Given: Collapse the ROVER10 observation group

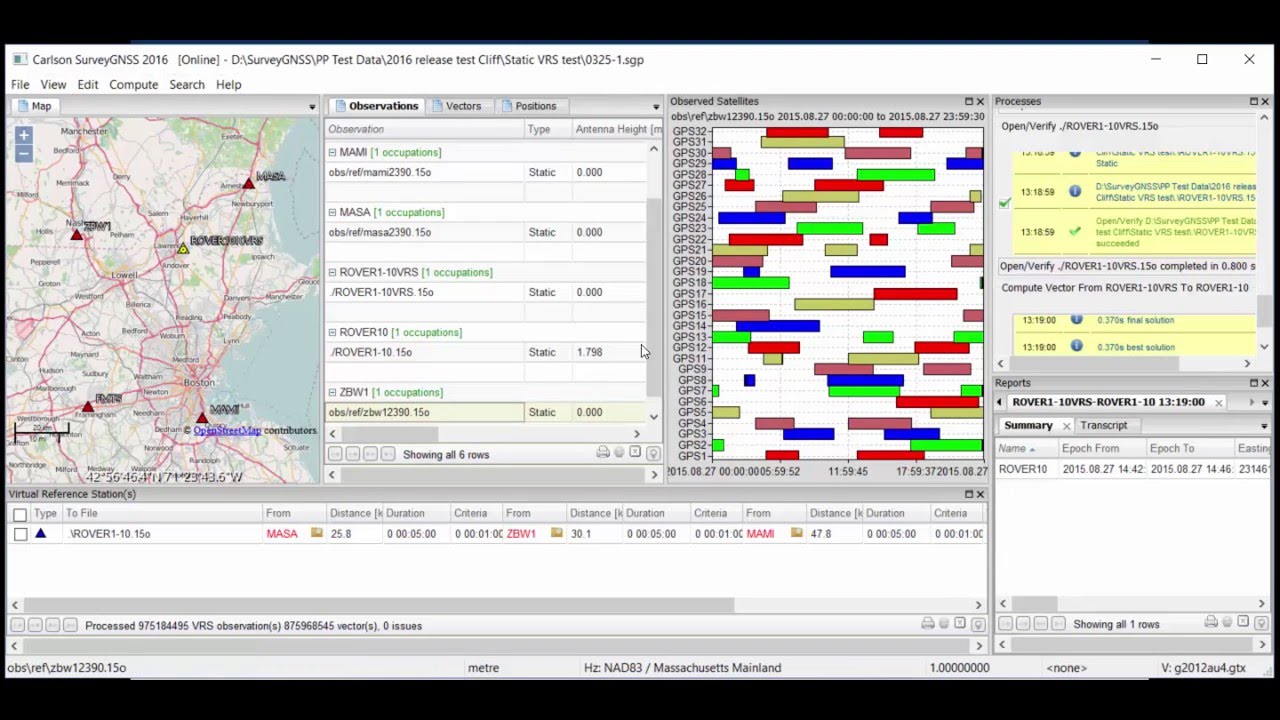Looking at the screenshot, I should [332, 332].
